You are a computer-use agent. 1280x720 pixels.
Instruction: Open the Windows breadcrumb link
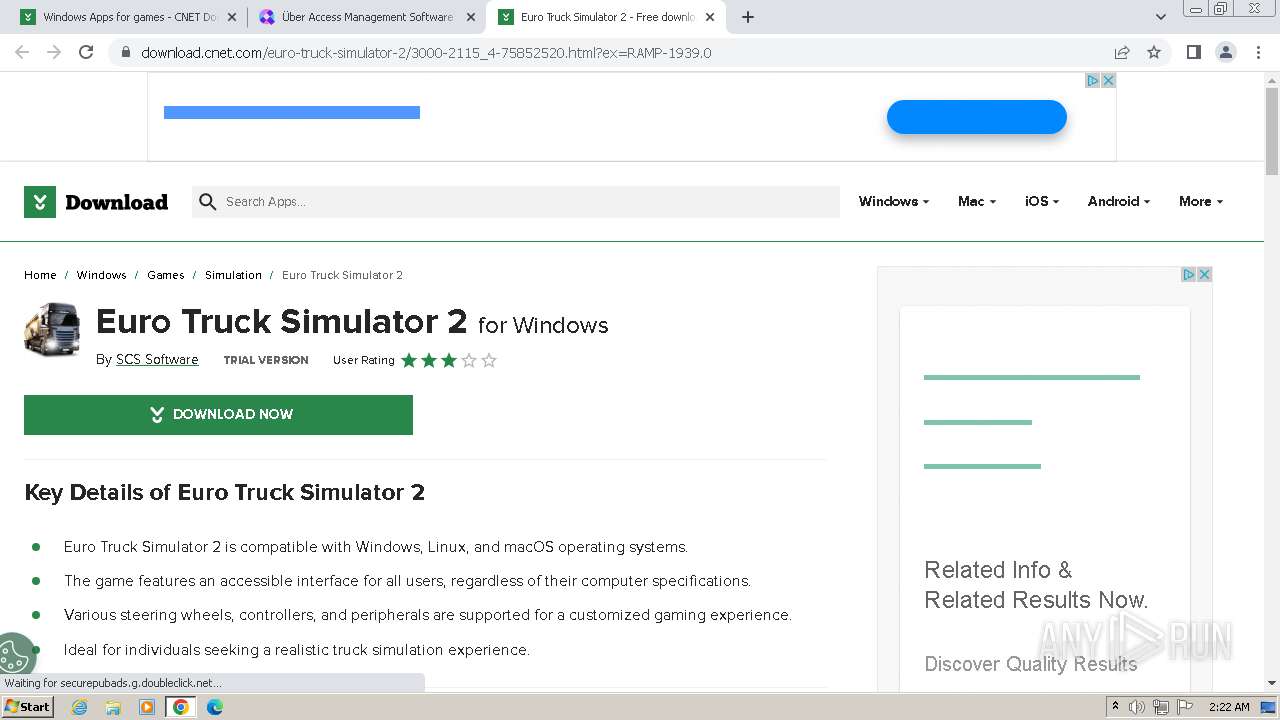tap(101, 275)
